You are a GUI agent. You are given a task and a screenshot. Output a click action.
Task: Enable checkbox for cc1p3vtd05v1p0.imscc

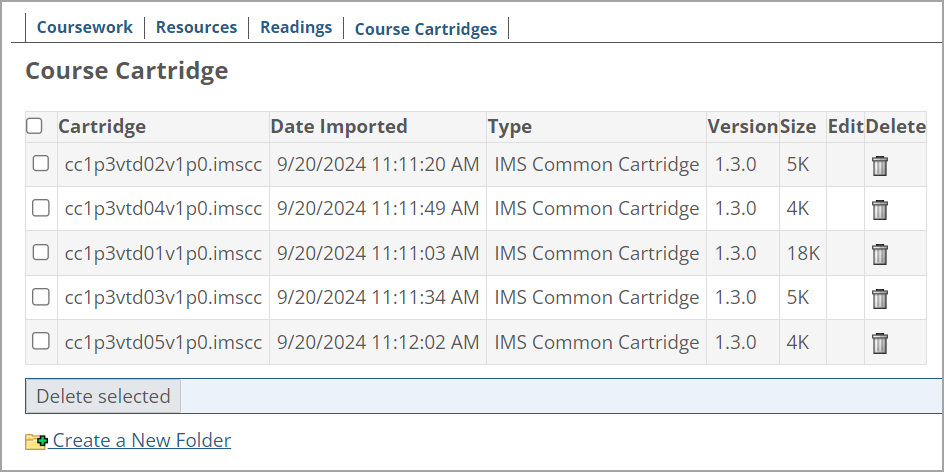point(41,341)
